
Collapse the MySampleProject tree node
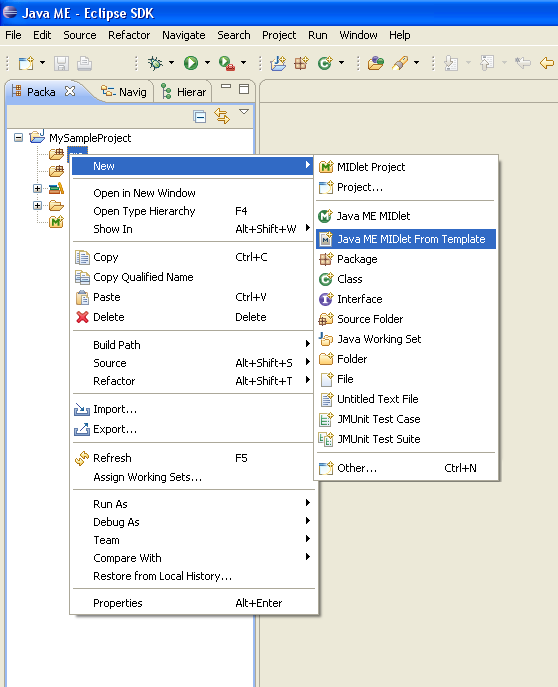click(18, 138)
